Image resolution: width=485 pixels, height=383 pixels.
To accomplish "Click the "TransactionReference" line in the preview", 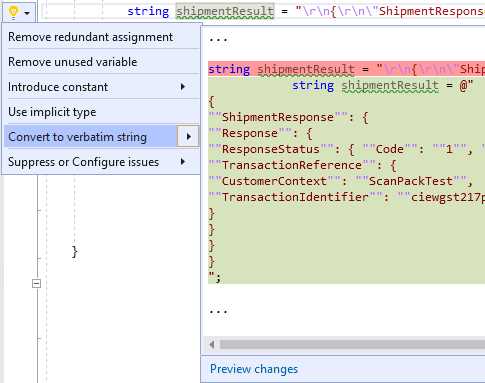I will tap(303, 165).
